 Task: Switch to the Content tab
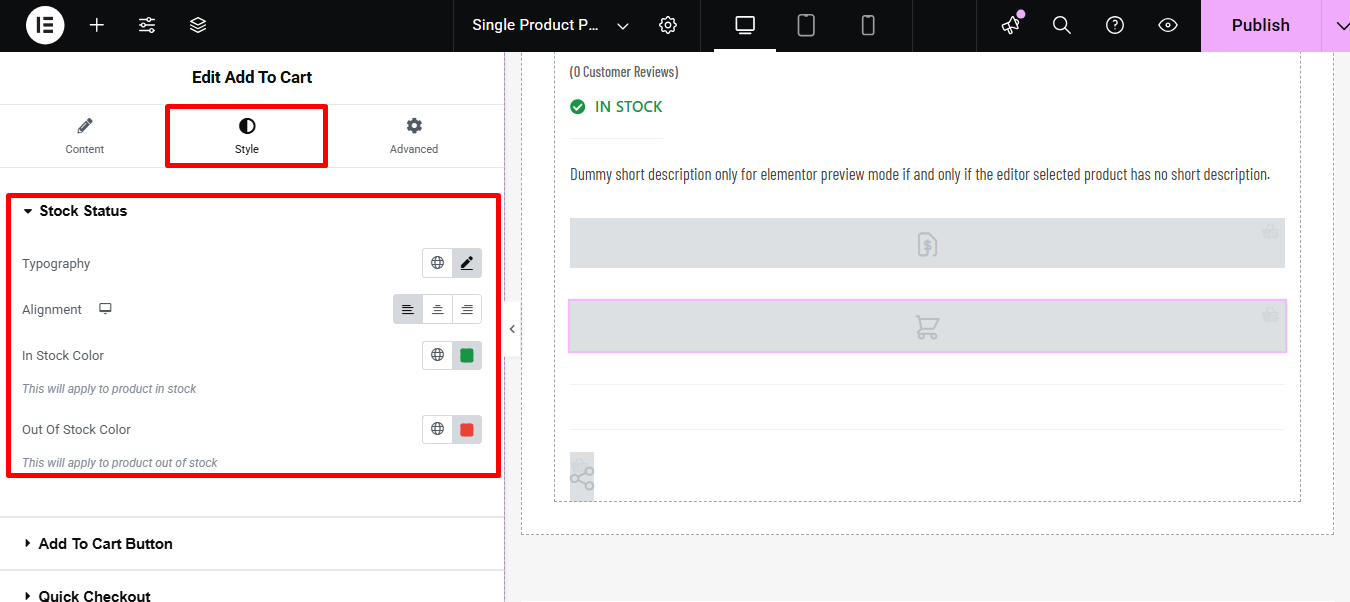84,136
